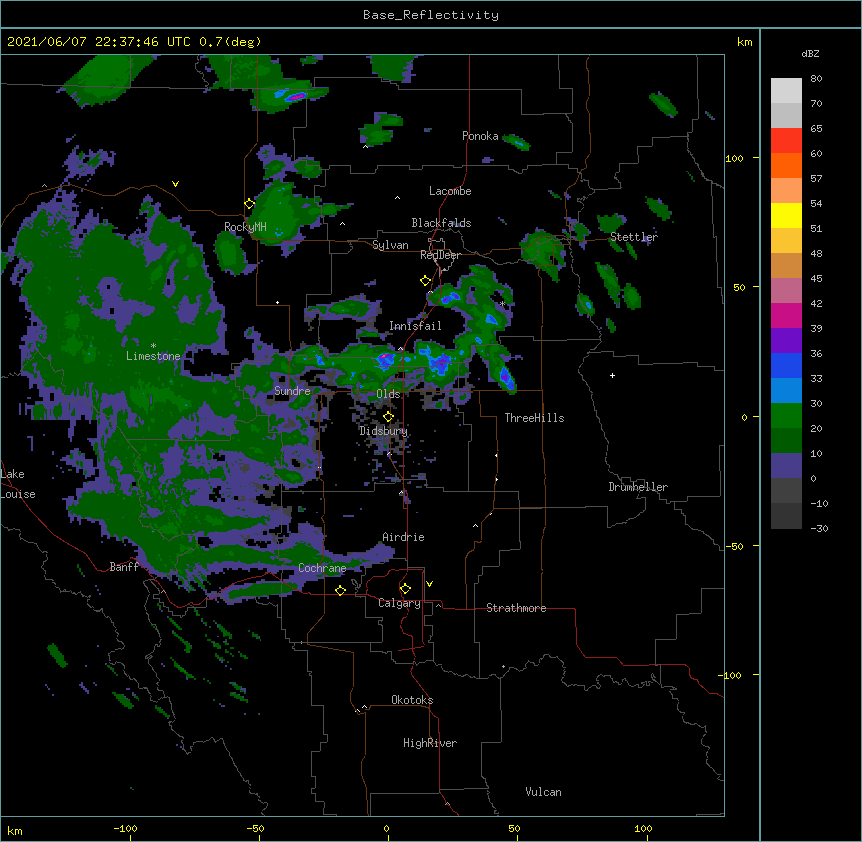Select the Strathmore label

[516, 608]
